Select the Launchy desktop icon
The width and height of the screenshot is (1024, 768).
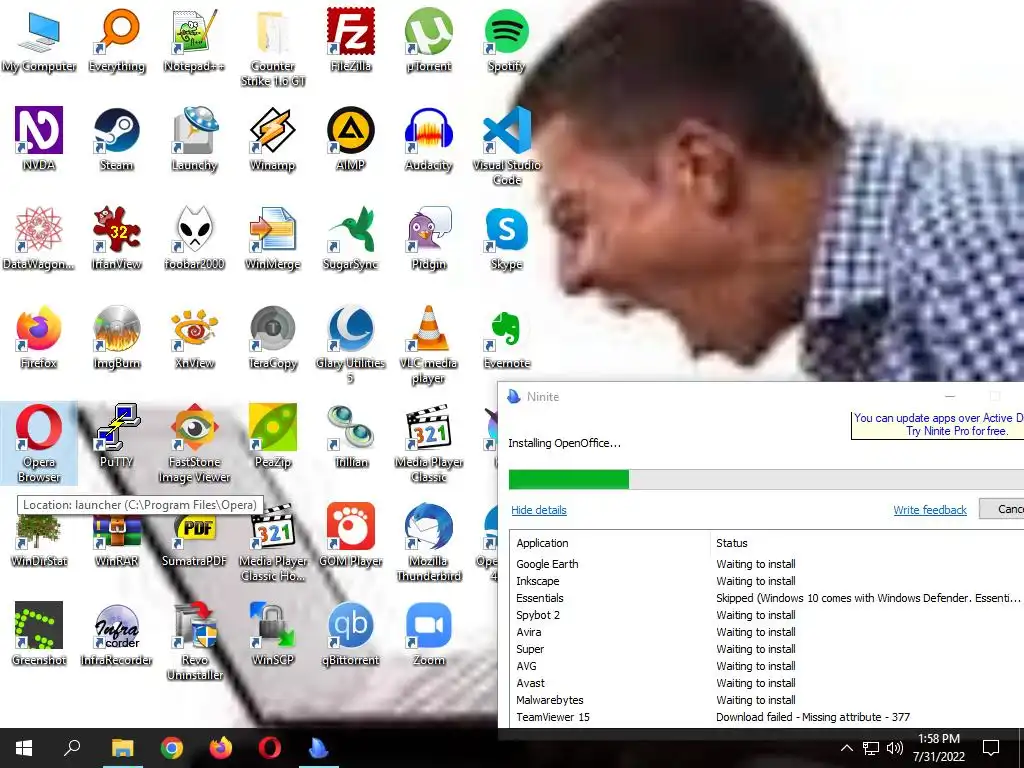tap(194, 140)
